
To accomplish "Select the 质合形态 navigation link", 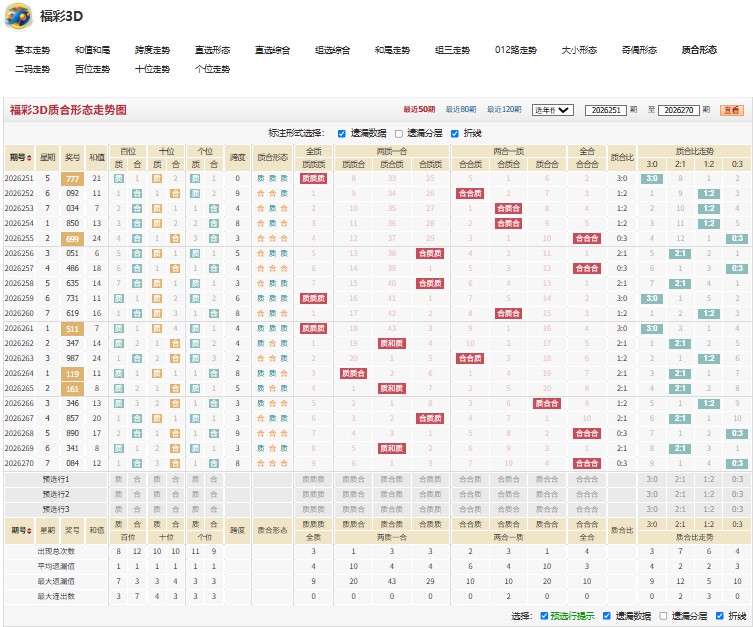I will pyautogui.click(x=699, y=50).
